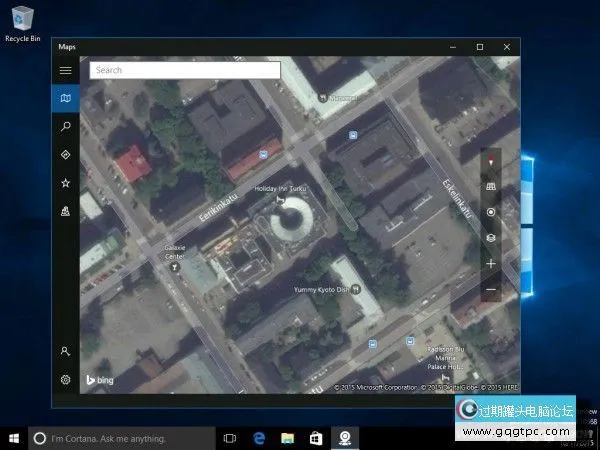Show my location on map

tap(490, 212)
